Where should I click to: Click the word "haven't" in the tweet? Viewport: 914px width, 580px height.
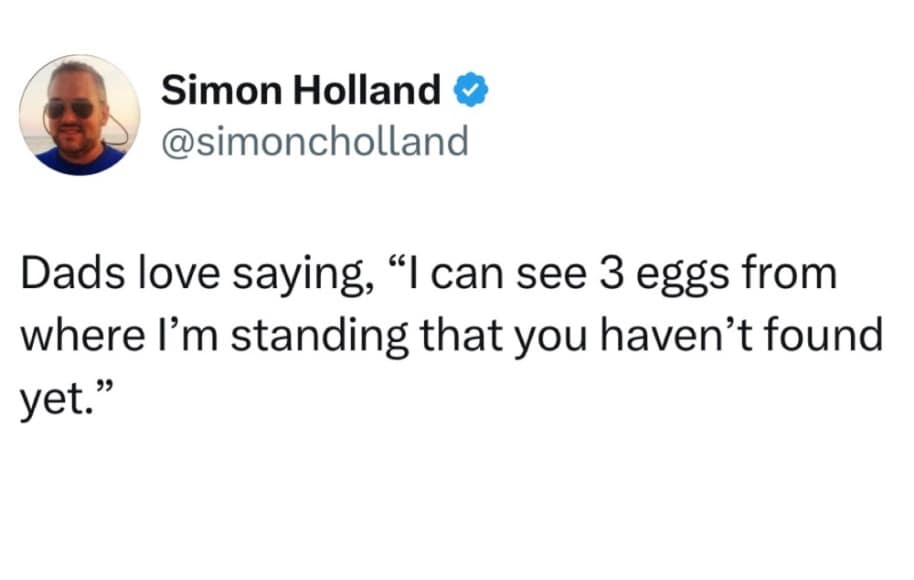tap(668, 336)
